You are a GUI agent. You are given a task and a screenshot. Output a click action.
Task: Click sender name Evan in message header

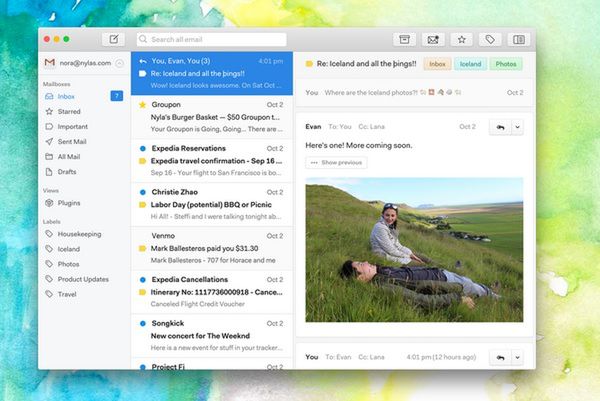click(313, 127)
